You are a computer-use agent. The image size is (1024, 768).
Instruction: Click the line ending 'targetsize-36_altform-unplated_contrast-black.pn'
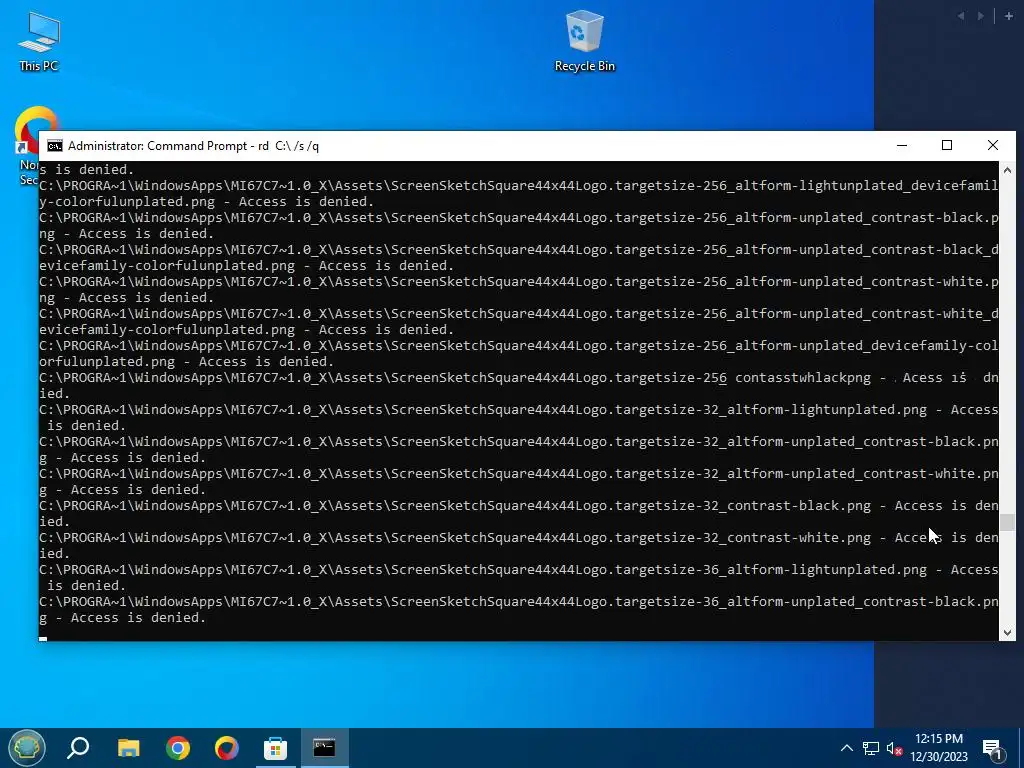tap(519, 601)
